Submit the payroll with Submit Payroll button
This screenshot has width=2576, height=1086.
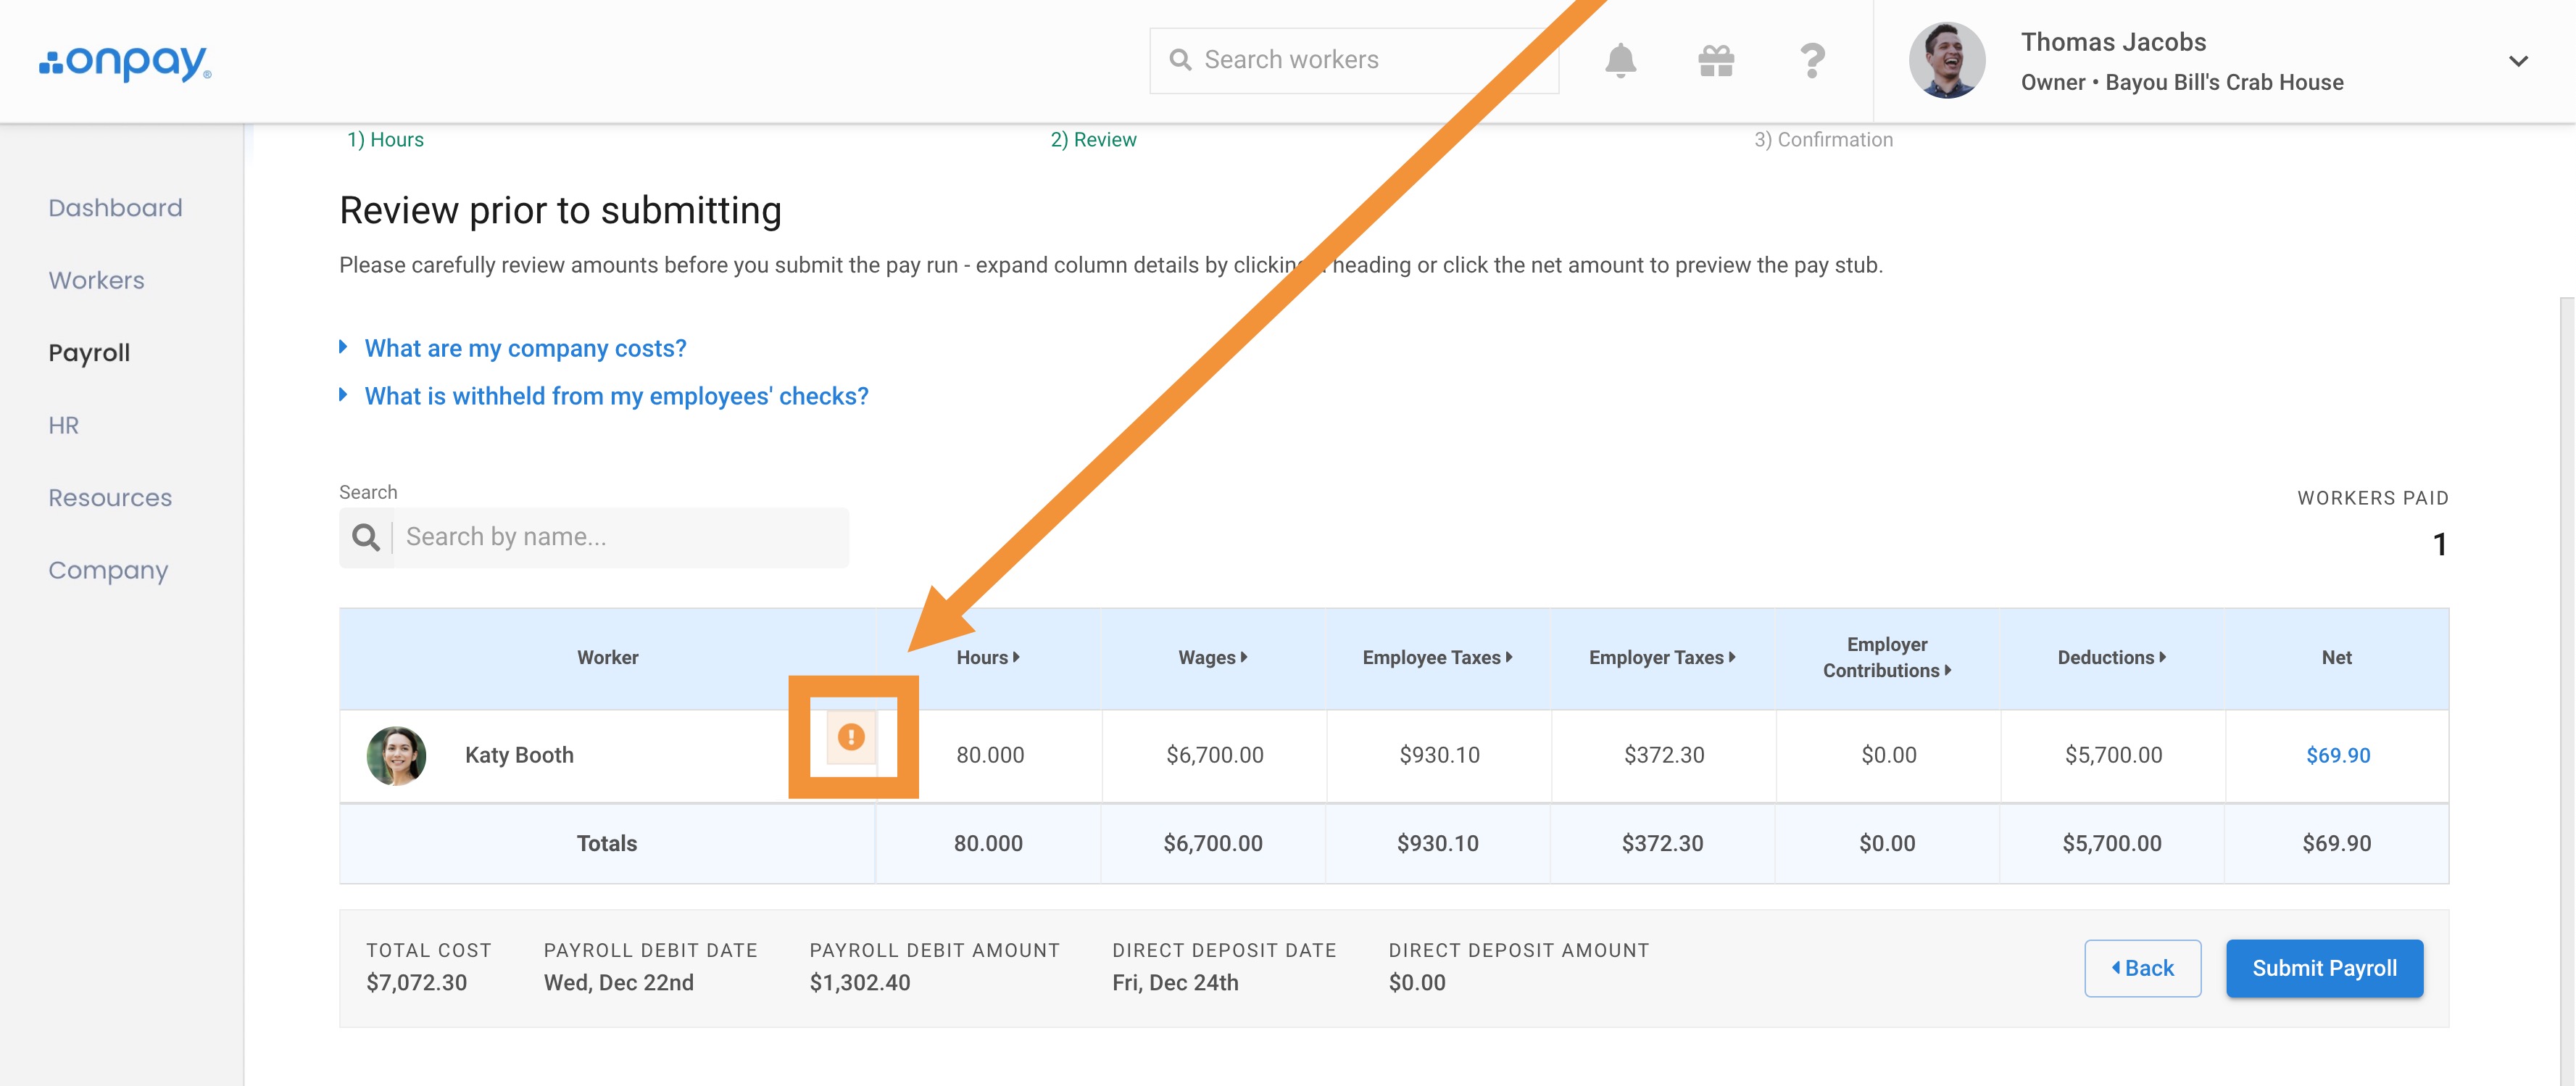pyautogui.click(x=2324, y=968)
